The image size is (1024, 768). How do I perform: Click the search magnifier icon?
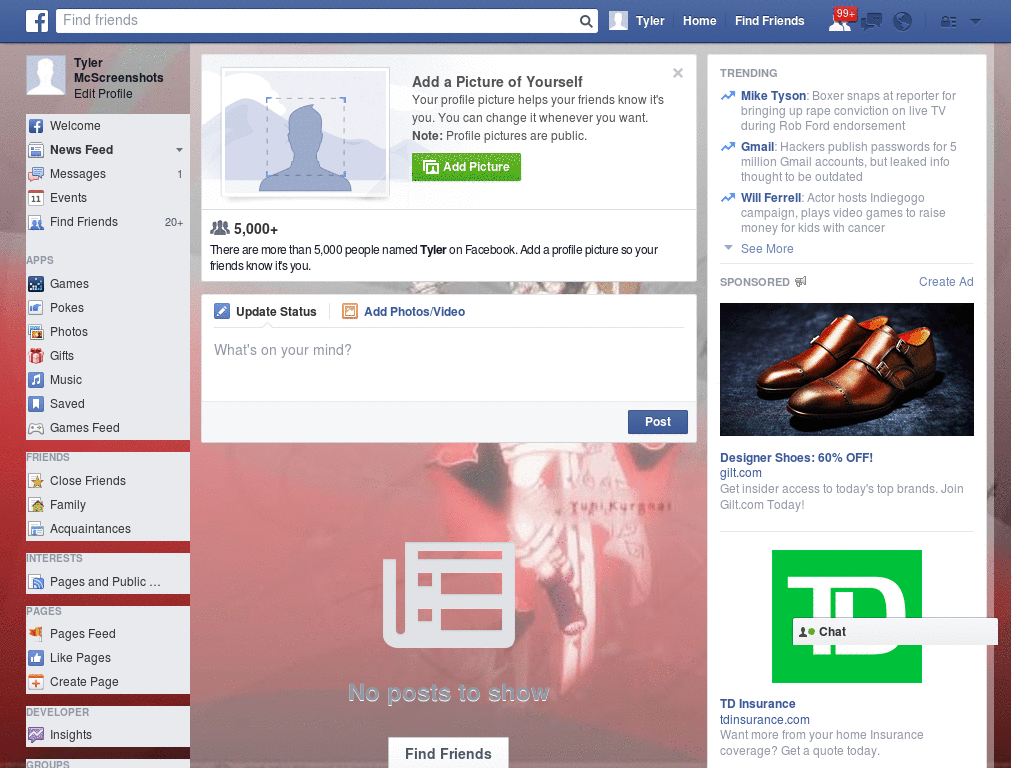point(586,21)
